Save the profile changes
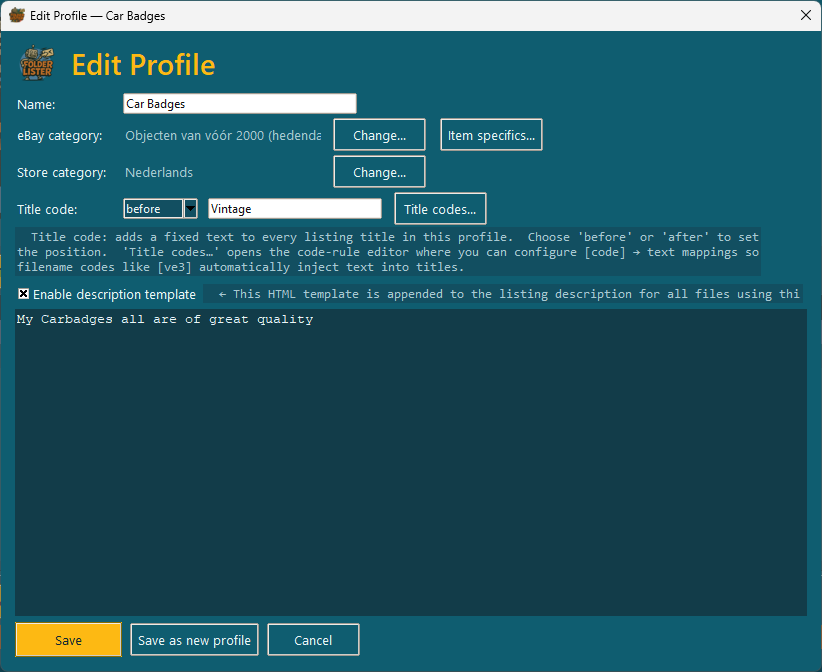This screenshot has height=672, width=822. click(69, 640)
